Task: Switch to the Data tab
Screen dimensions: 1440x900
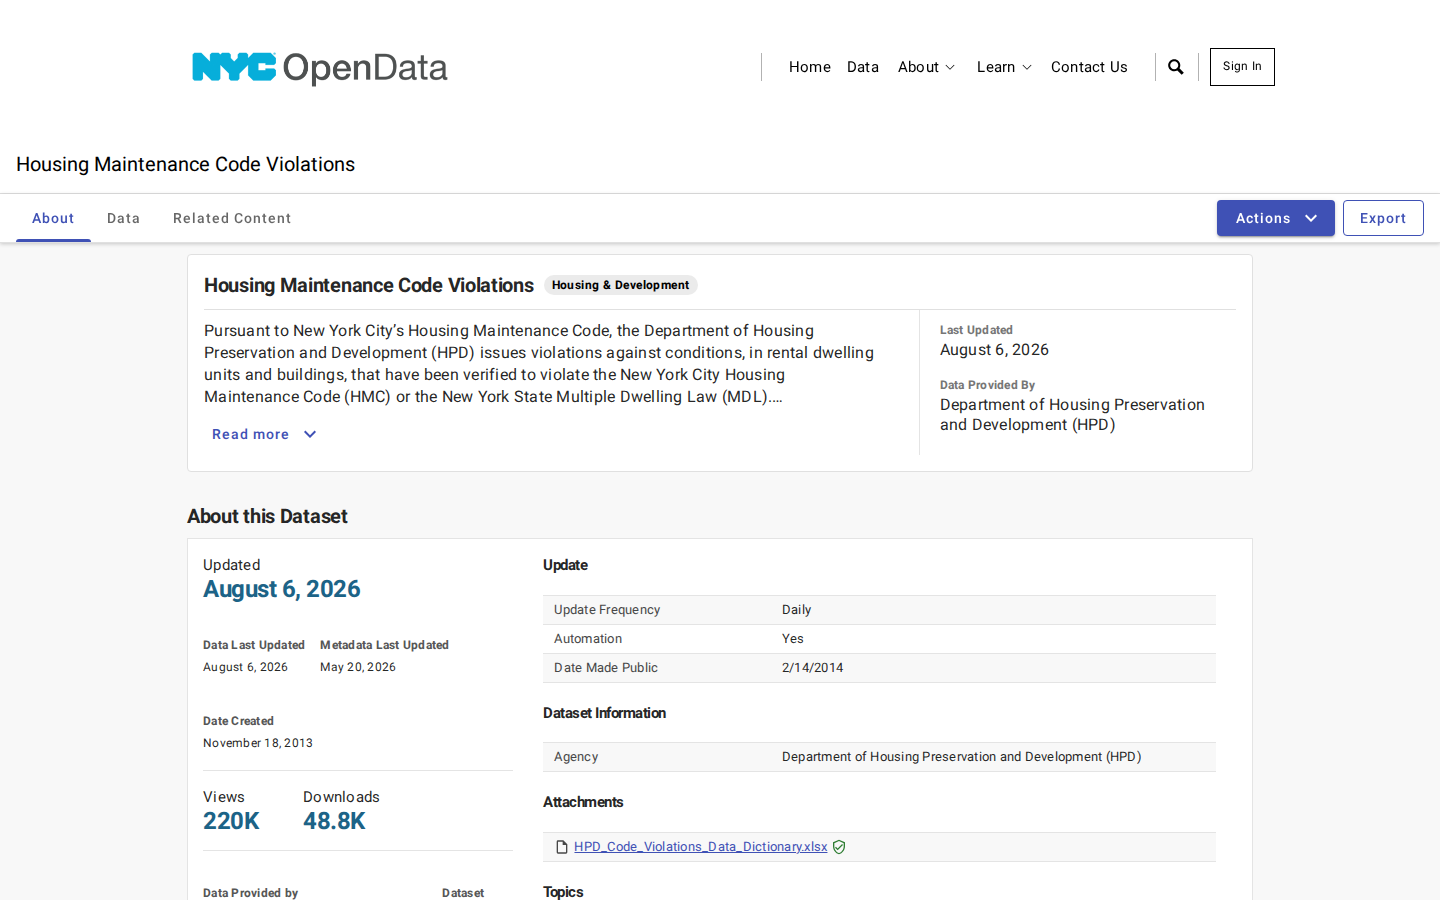Action: [x=123, y=218]
